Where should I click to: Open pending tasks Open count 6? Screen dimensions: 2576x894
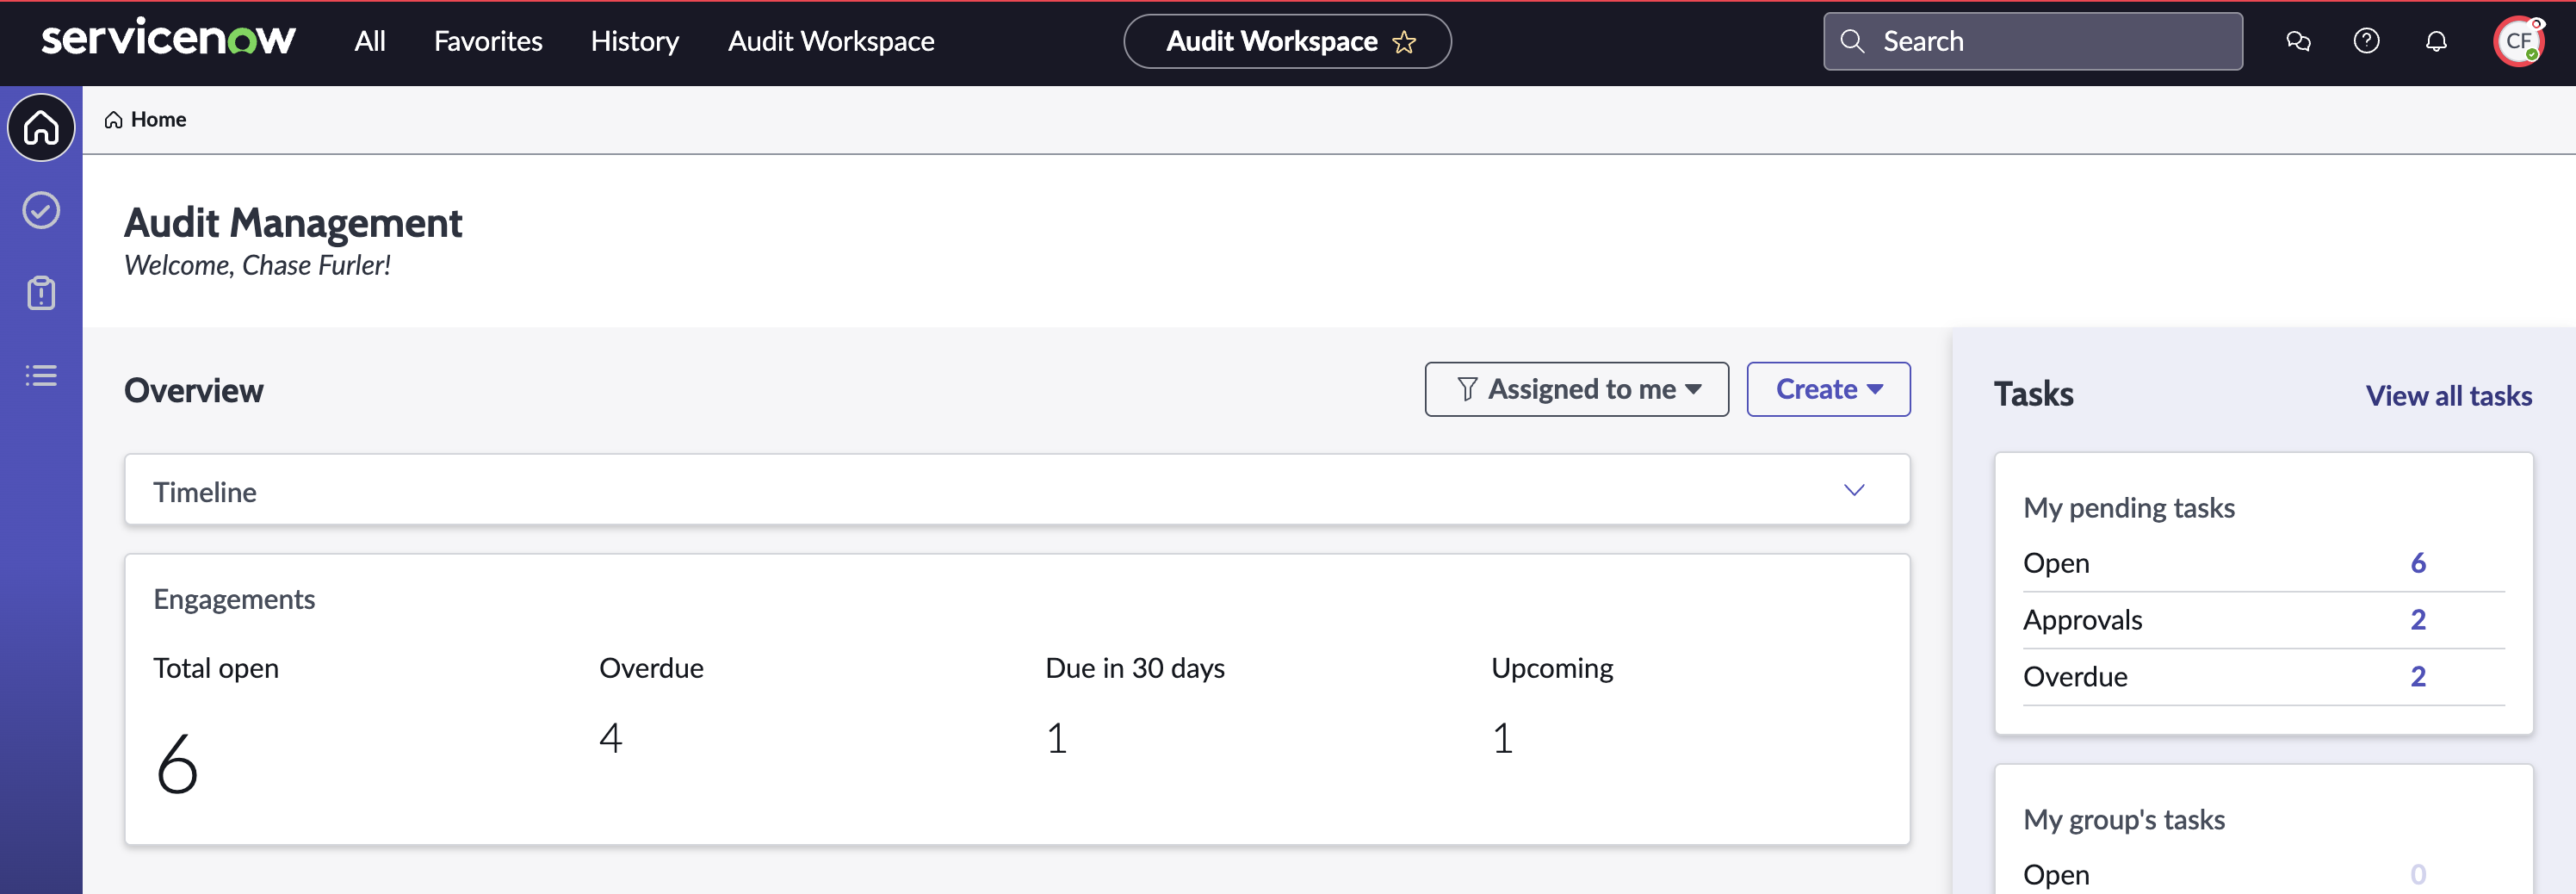[2417, 563]
